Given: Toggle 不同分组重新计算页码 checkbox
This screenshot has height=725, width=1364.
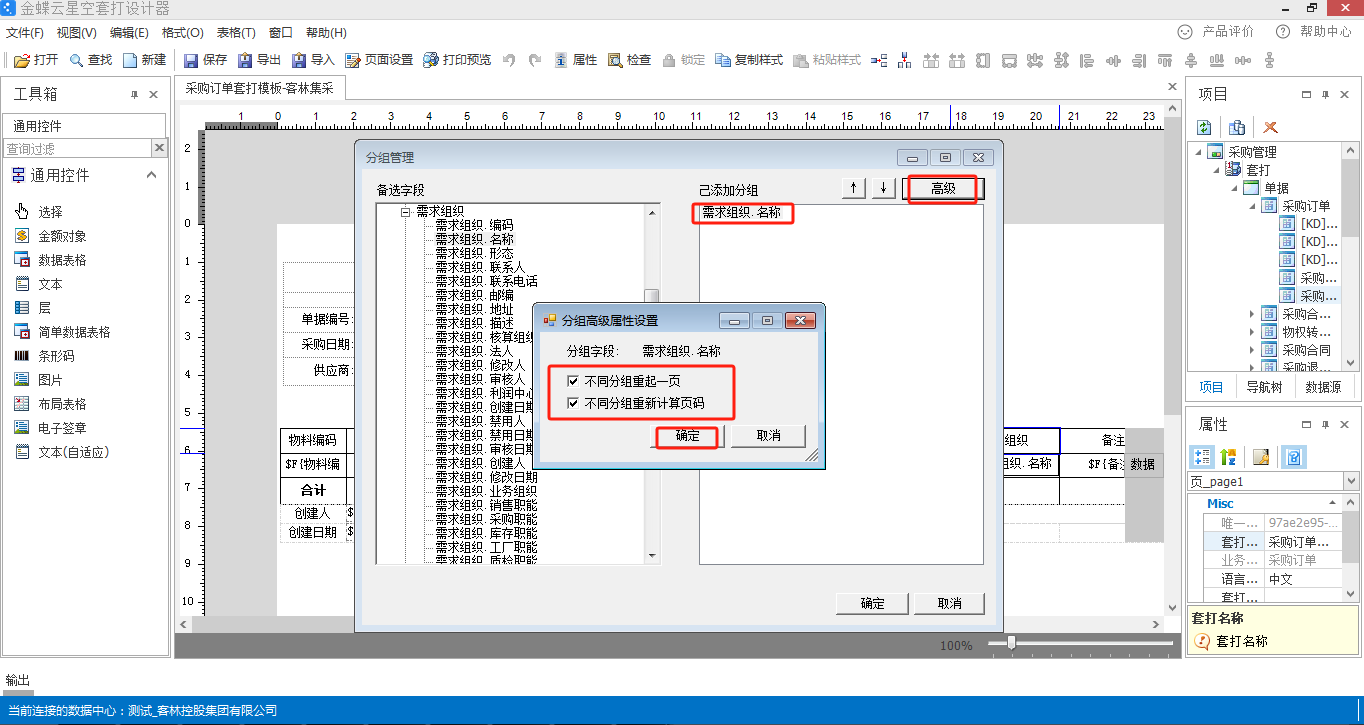Looking at the screenshot, I should click(573, 403).
